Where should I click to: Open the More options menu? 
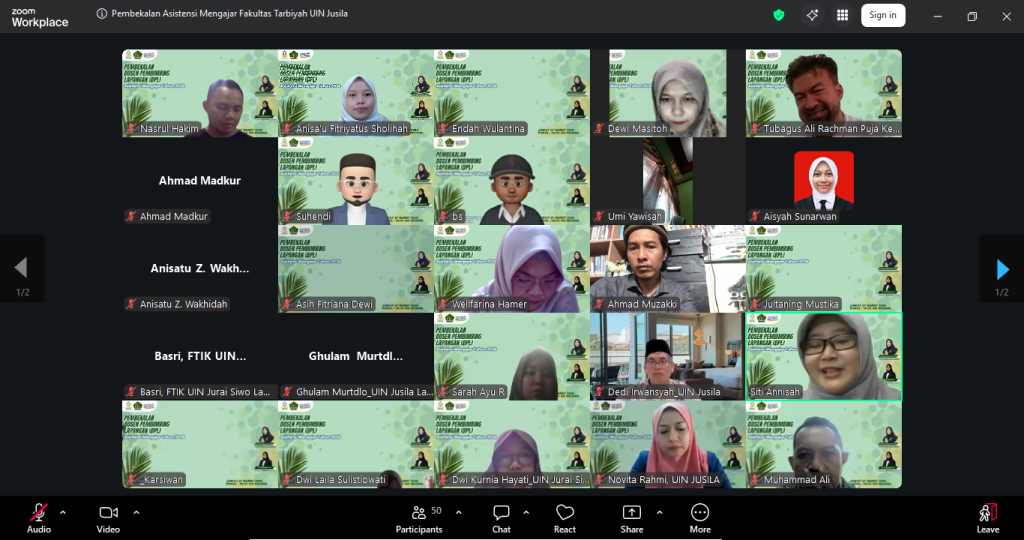click(700, 516)
